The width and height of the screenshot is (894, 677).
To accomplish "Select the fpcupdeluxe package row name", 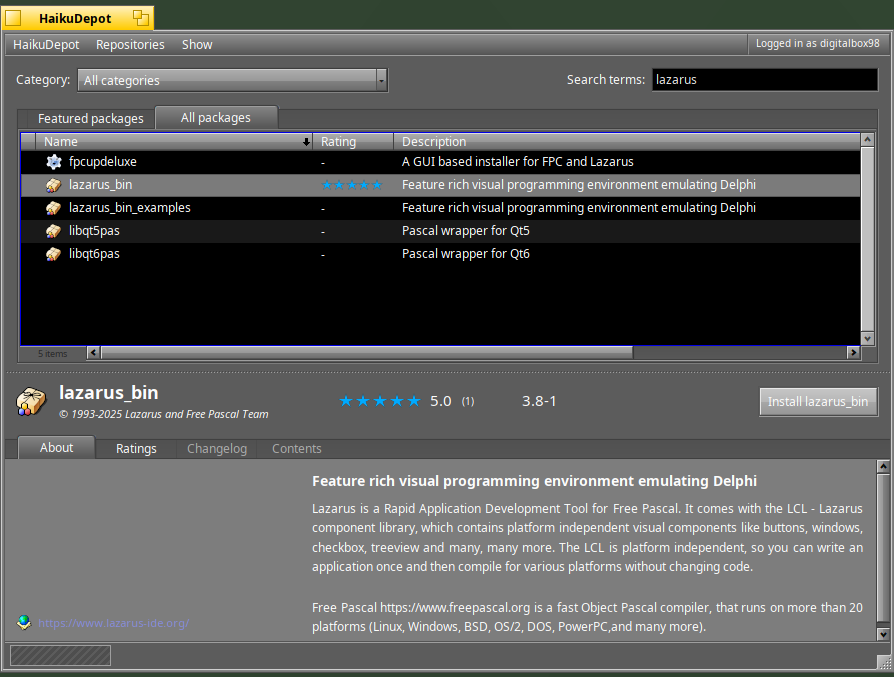I will pos(103,162).
